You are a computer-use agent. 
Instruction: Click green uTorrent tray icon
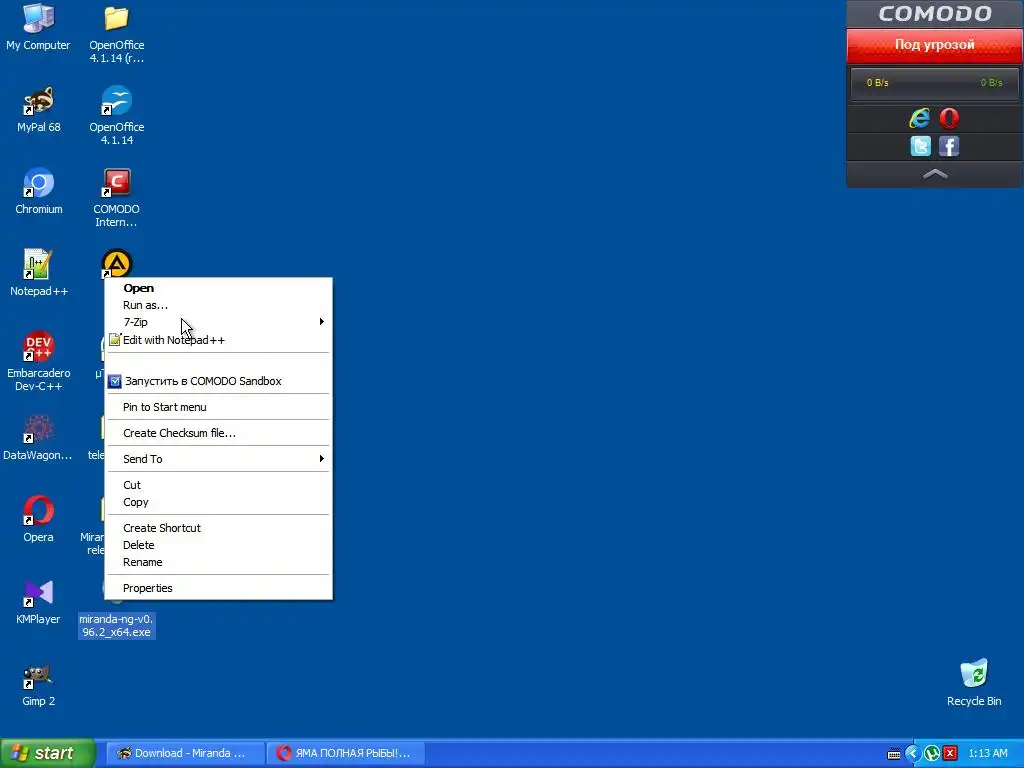932,754
